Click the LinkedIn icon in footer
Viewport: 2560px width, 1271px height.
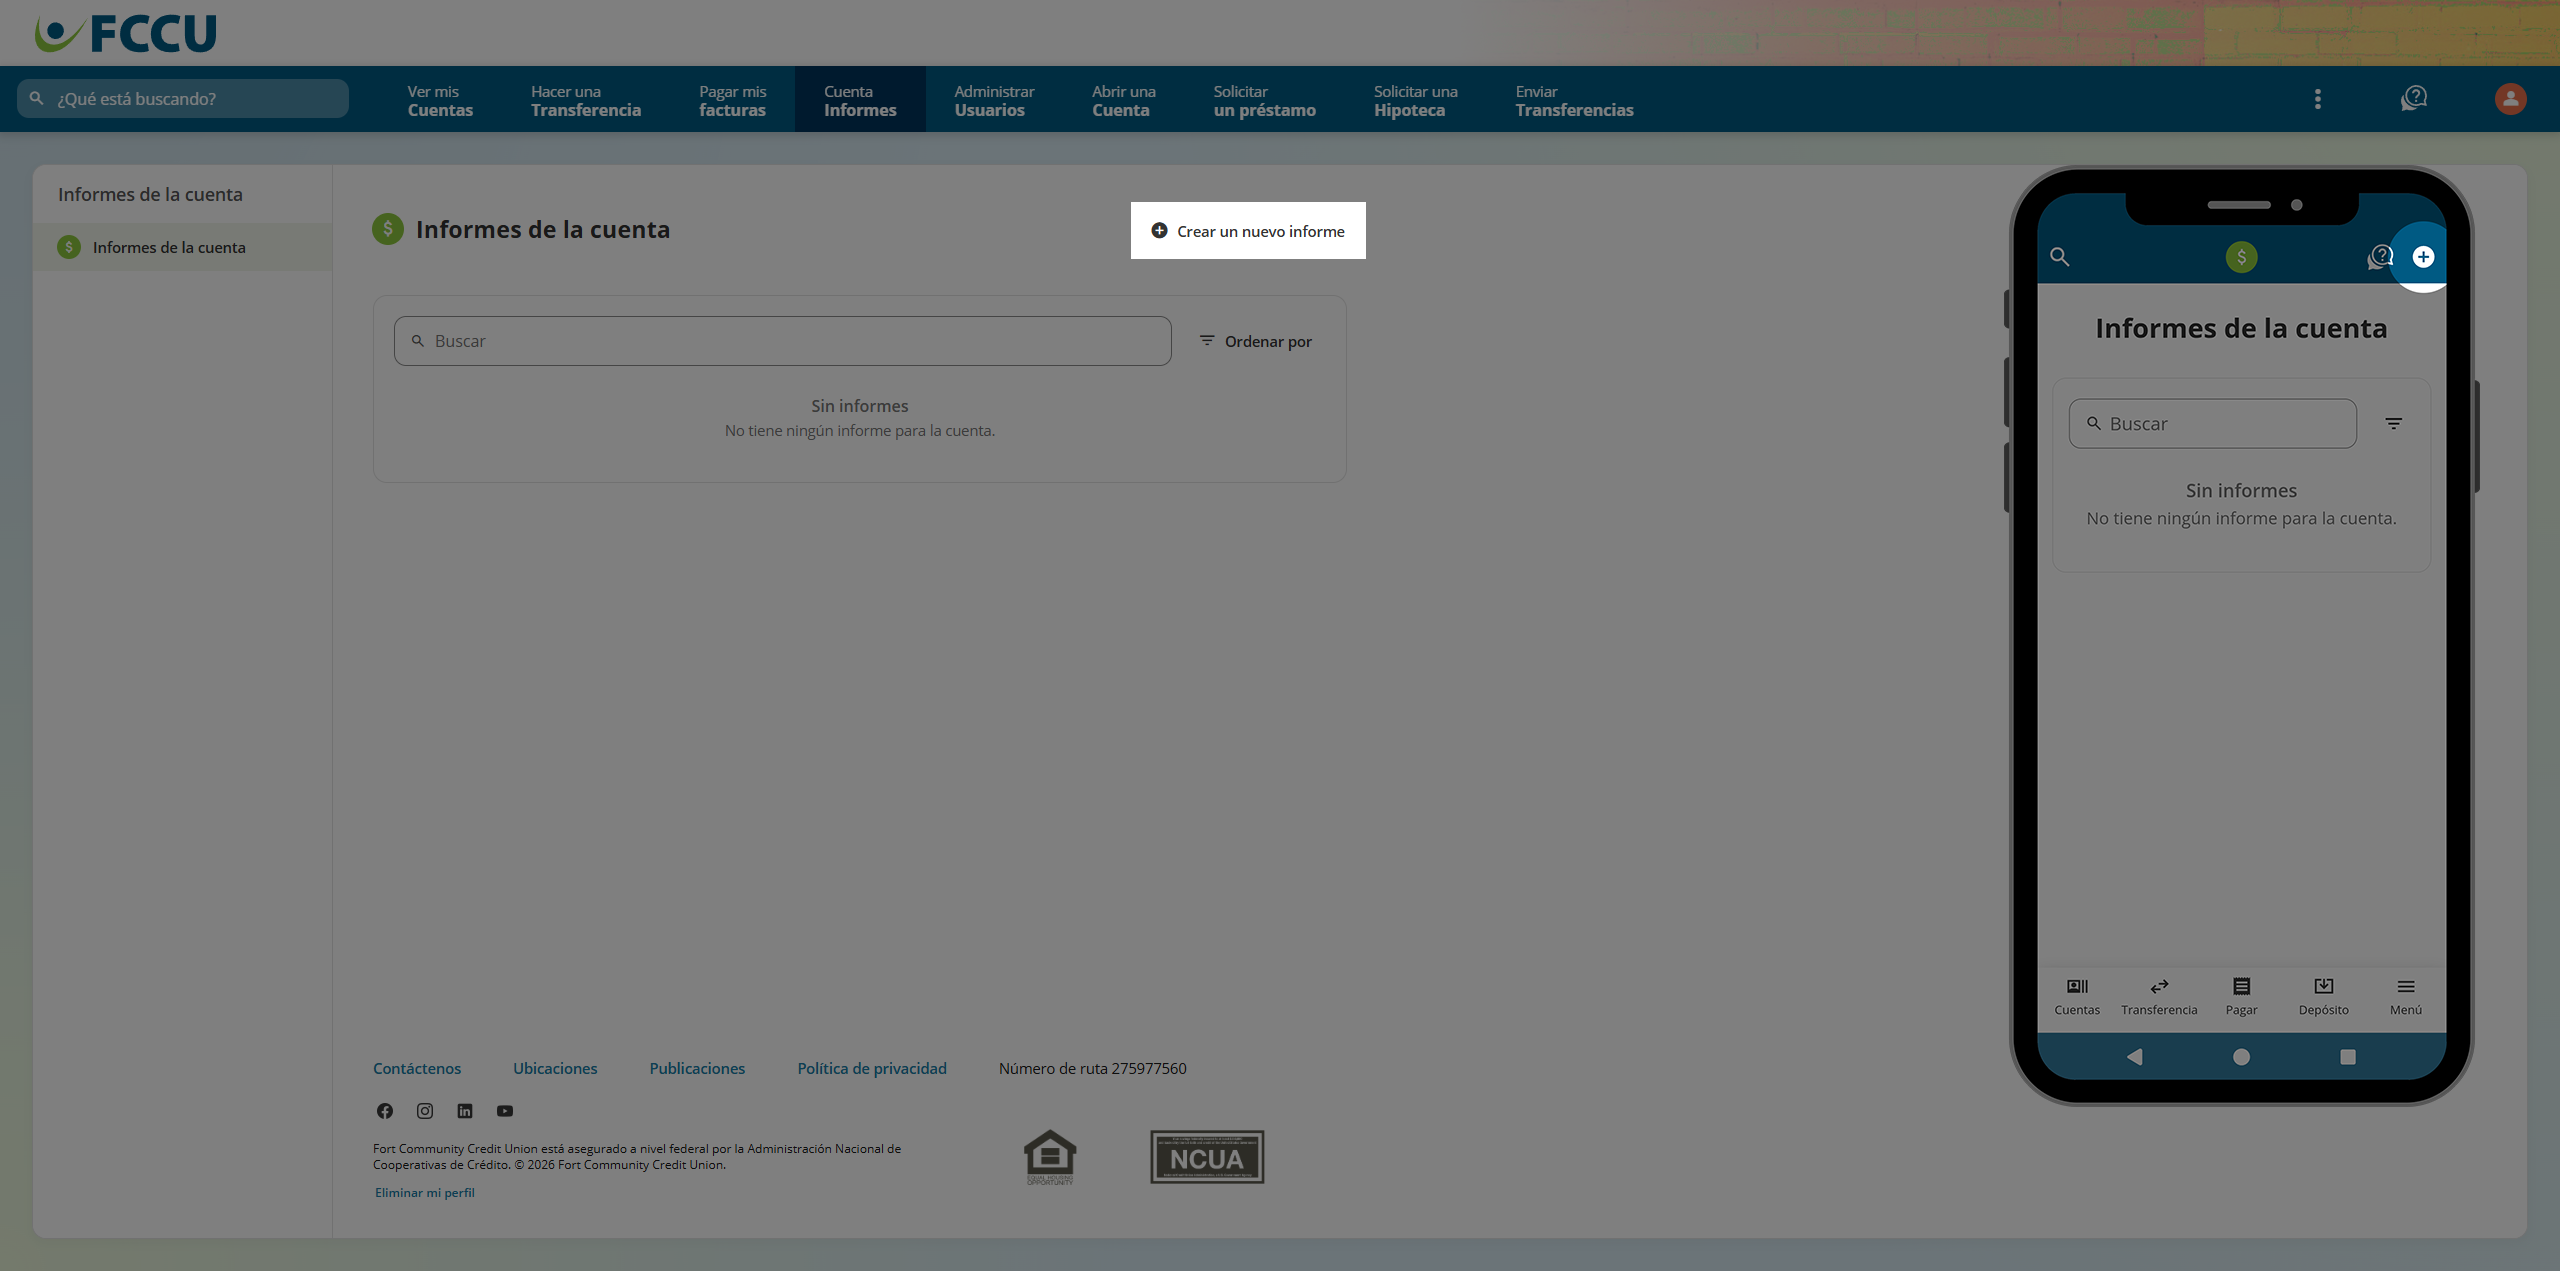pyautogui.click(x=465, y=1111)
